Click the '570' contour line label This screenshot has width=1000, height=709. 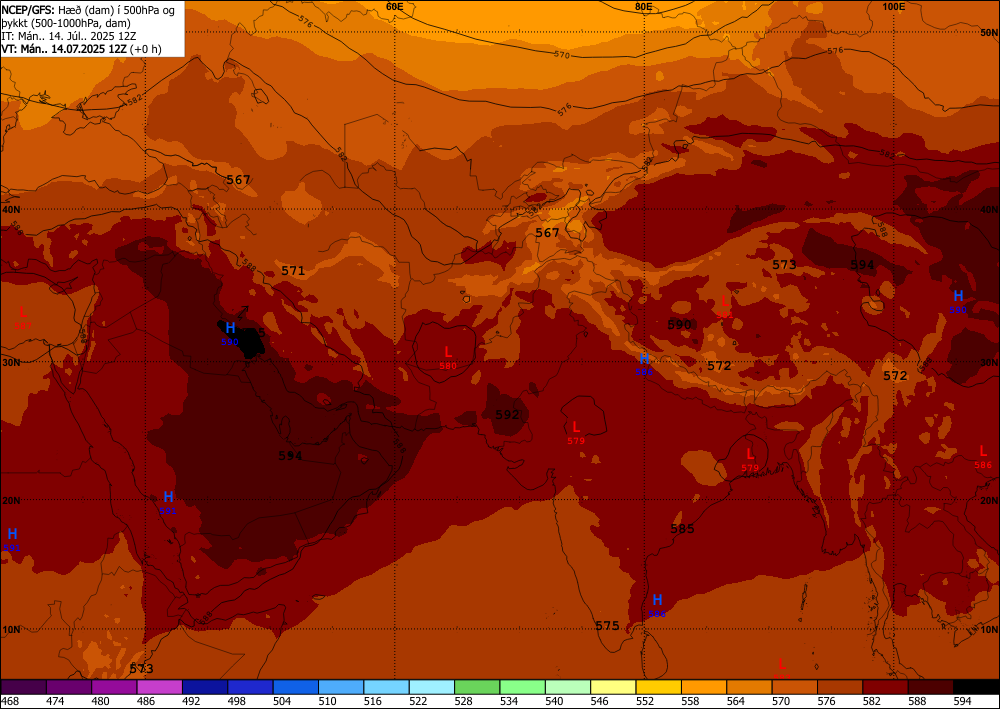coord(561,55)
